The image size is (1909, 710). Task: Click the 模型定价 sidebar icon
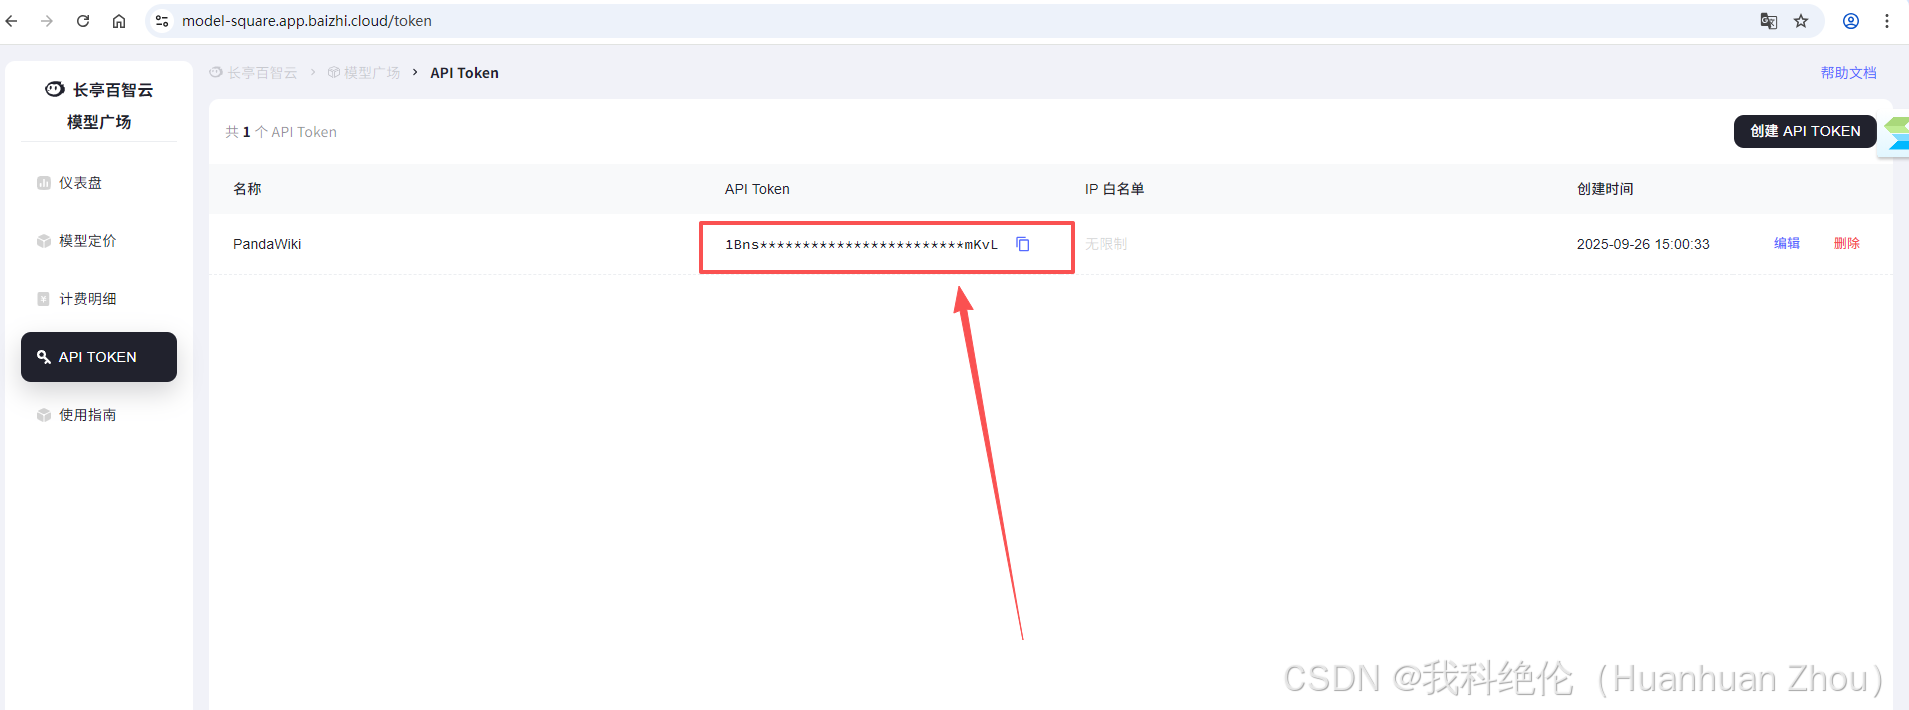(x=44, y=241)
